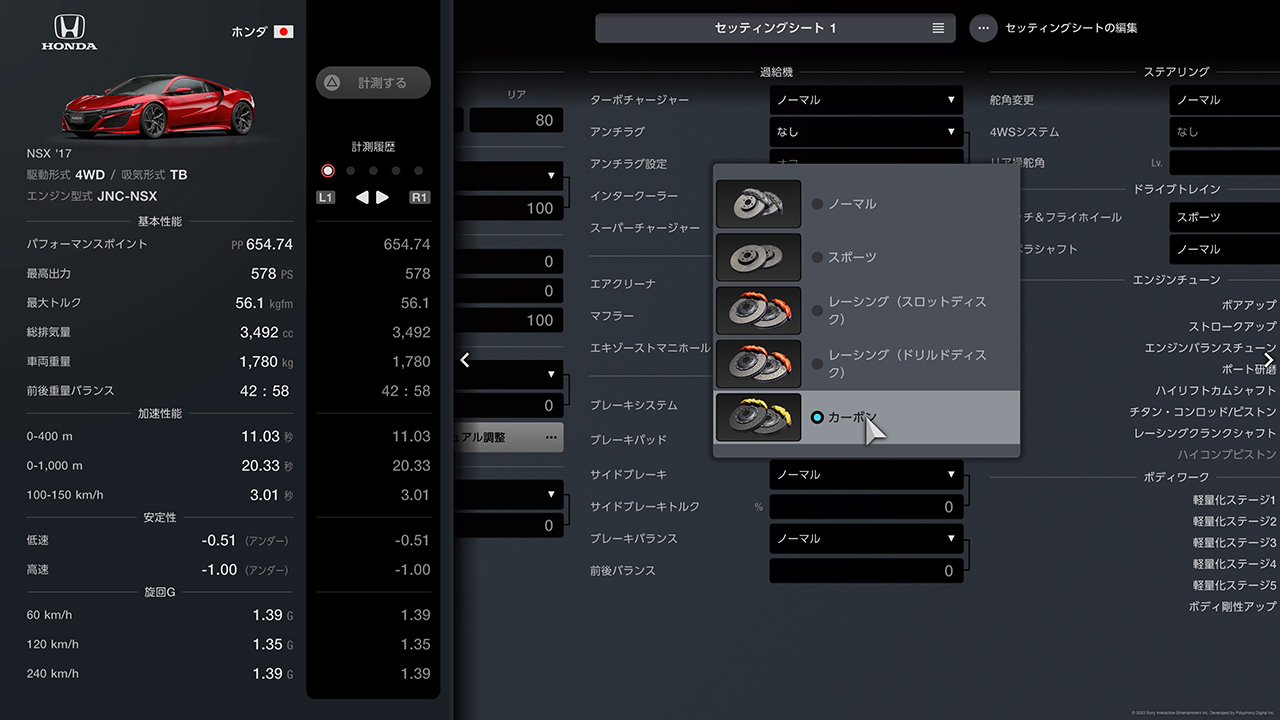The width and height of the screenshot is (1280, 720).
Task: Click the インタークーラー label
Action: [x=634, y=196]
